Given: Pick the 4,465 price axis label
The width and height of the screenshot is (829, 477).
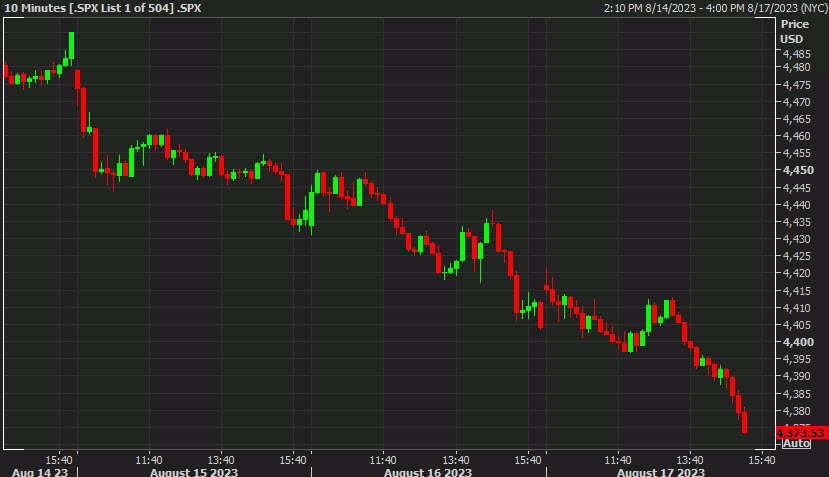Looking at the screenshot, I should (797, 119).
